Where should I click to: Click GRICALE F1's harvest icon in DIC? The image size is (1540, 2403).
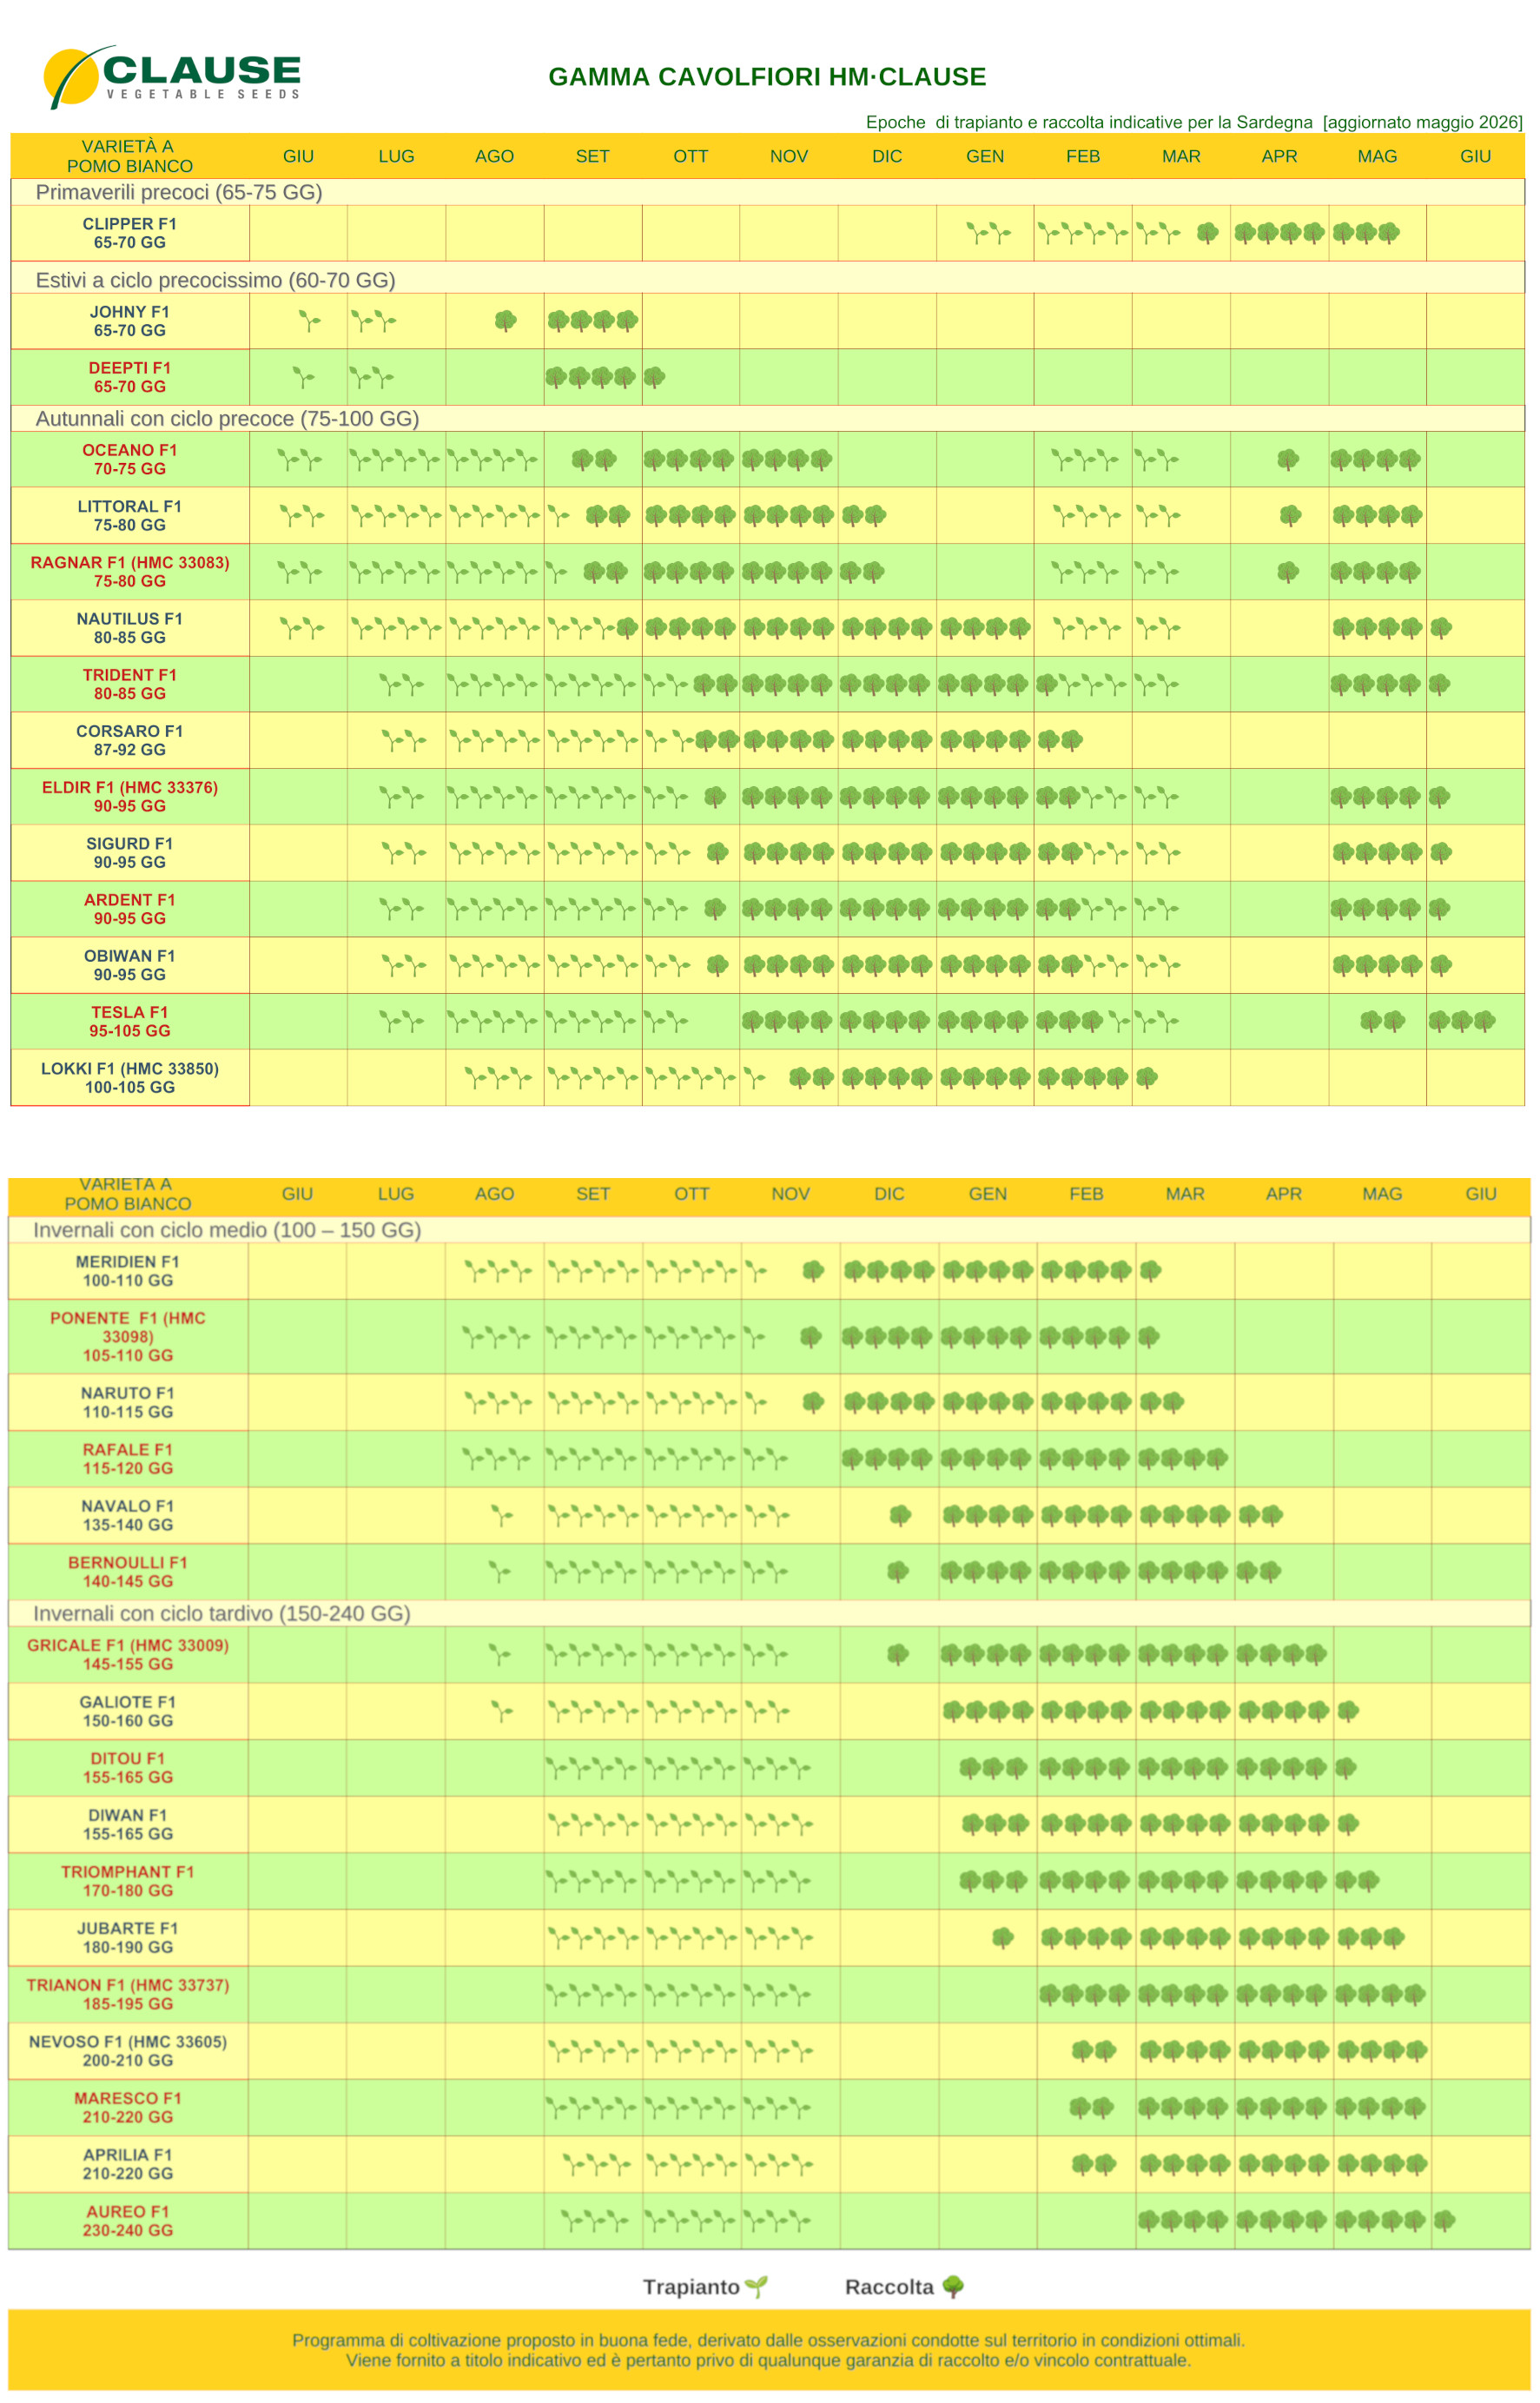tap(898, 1654)
